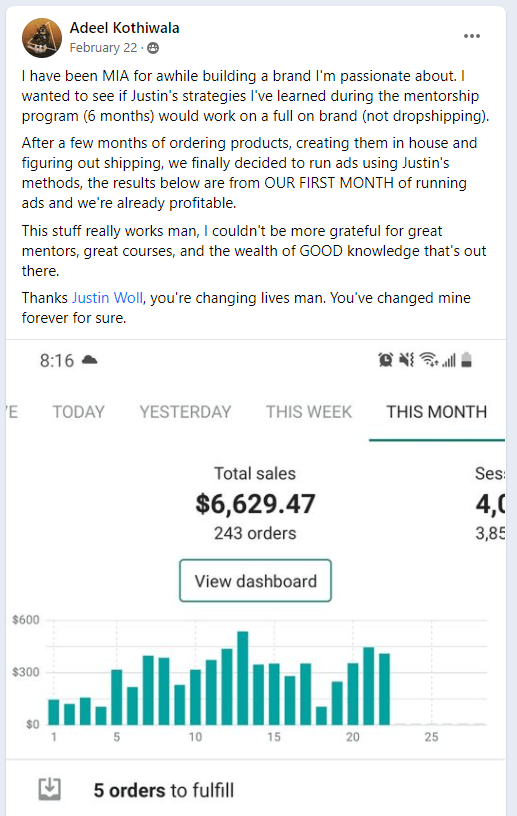Switch to the YESTERDAY tab

(x=185, y=412)
